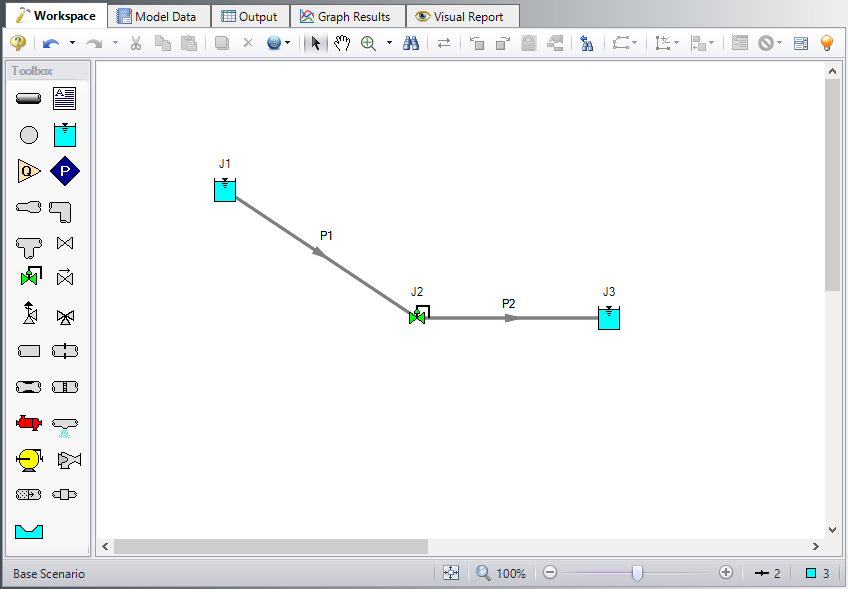Choose the red heat exchanger tool
Viewport: 848px width, 589px height.
point(29,422)
